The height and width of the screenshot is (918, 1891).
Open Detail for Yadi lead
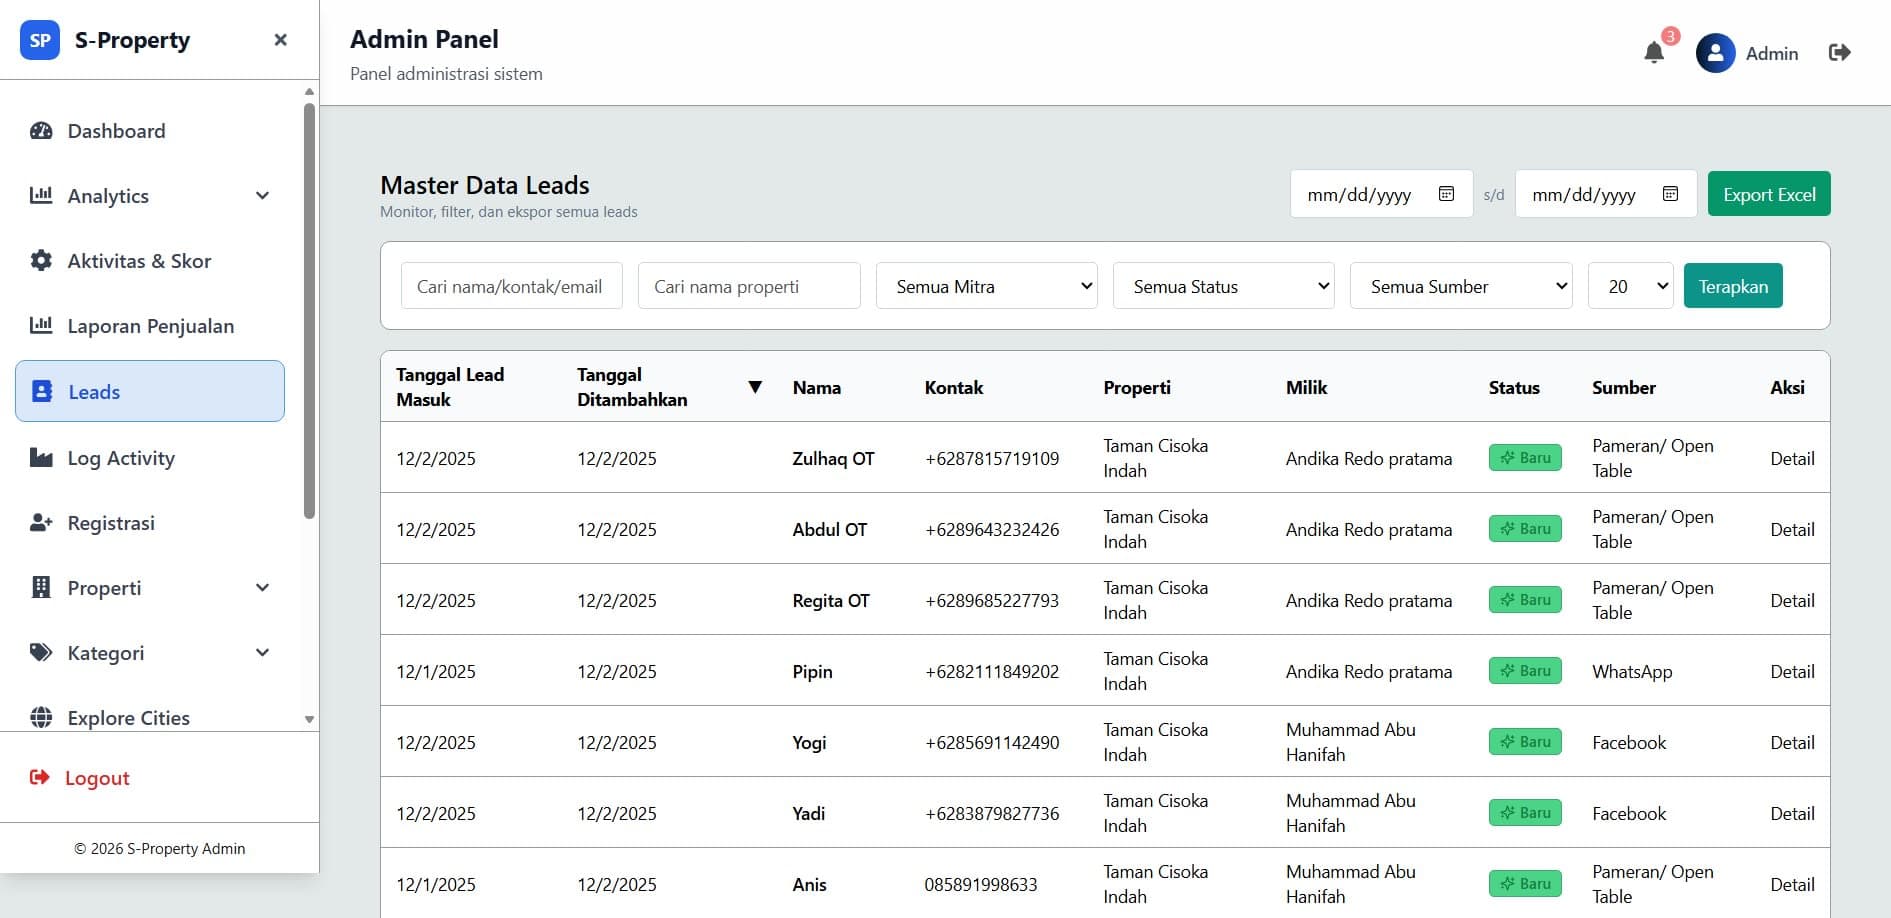click(1792, 813)
